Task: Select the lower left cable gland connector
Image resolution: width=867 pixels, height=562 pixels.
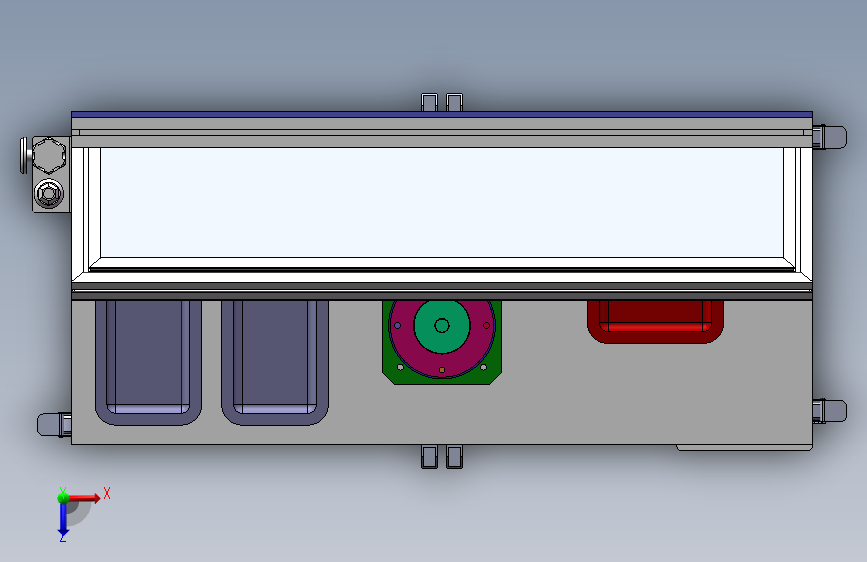Action: (54, 424)
